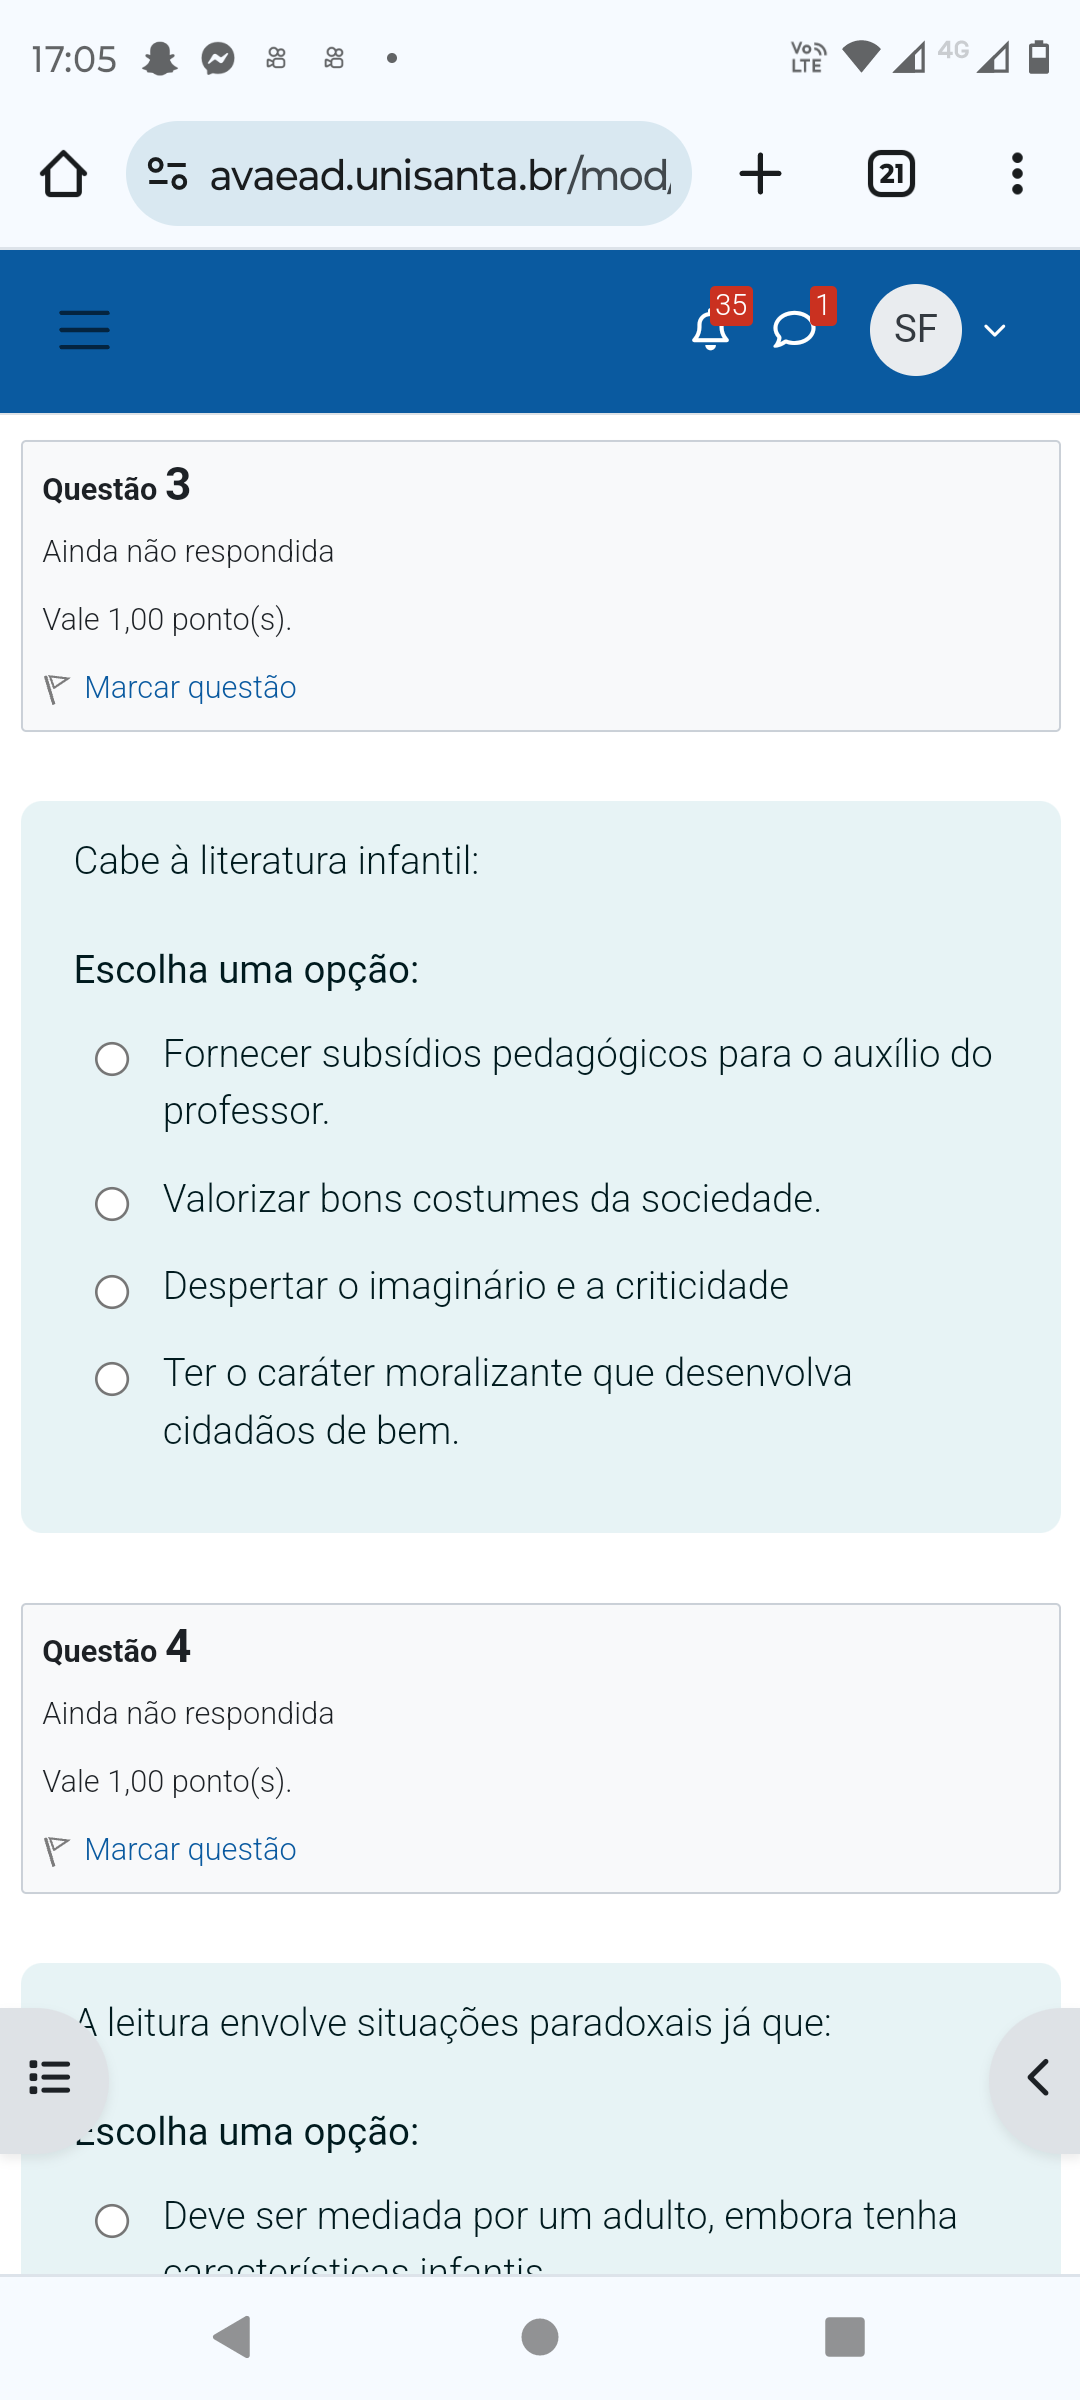The height and width of the screenshot is (2400, 1080).
Task: Tap the browser home icon
Action: (63, 174)
